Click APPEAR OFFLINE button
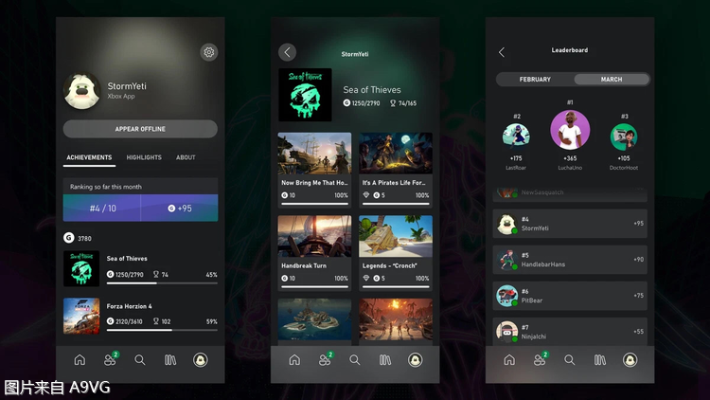The height and width of the screenshot is (400, 710). 140,129
